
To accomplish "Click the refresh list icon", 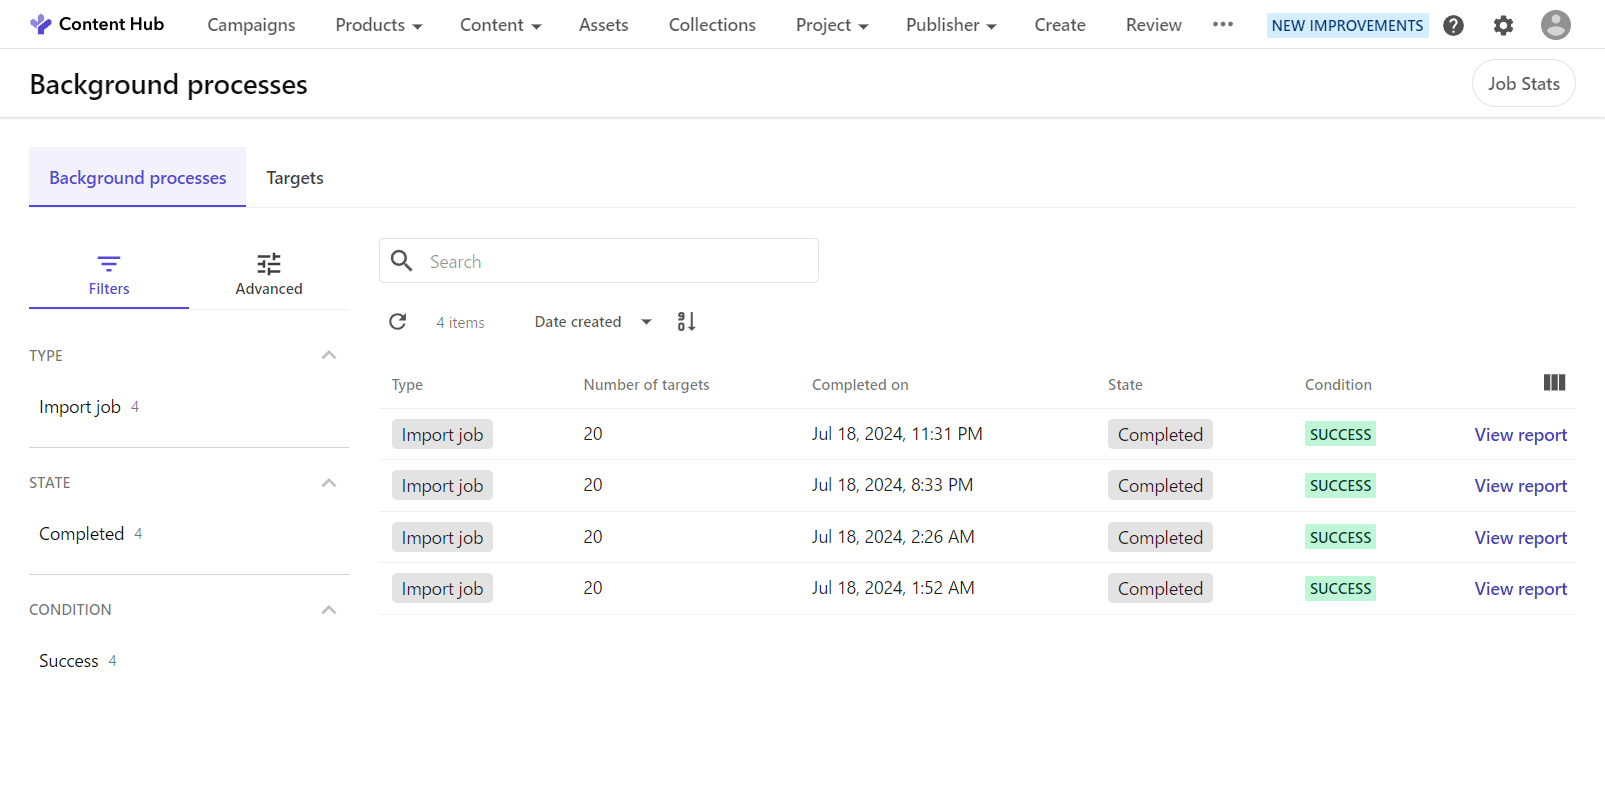I will click(398, 321).
